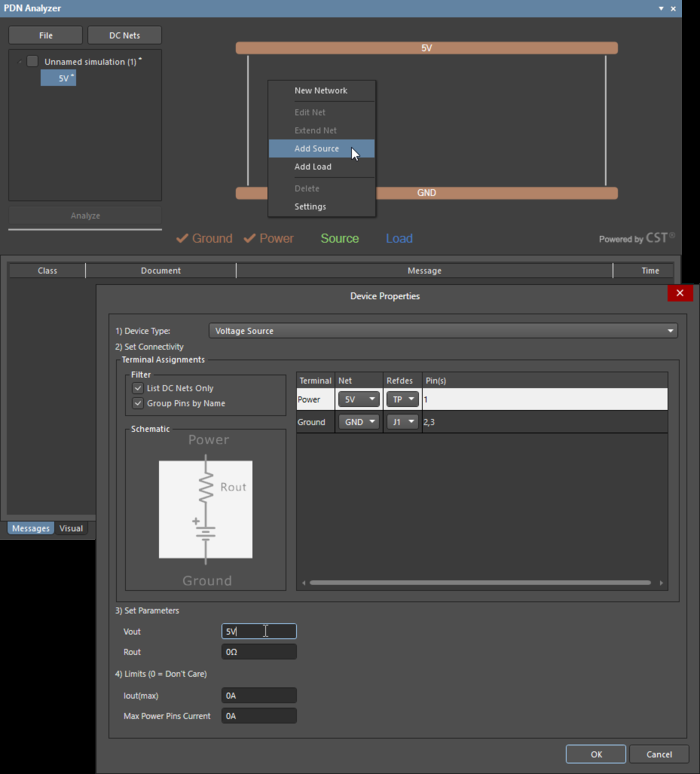Switch to the Visual tab
The image size is (700, 774).
pos(71,528)
